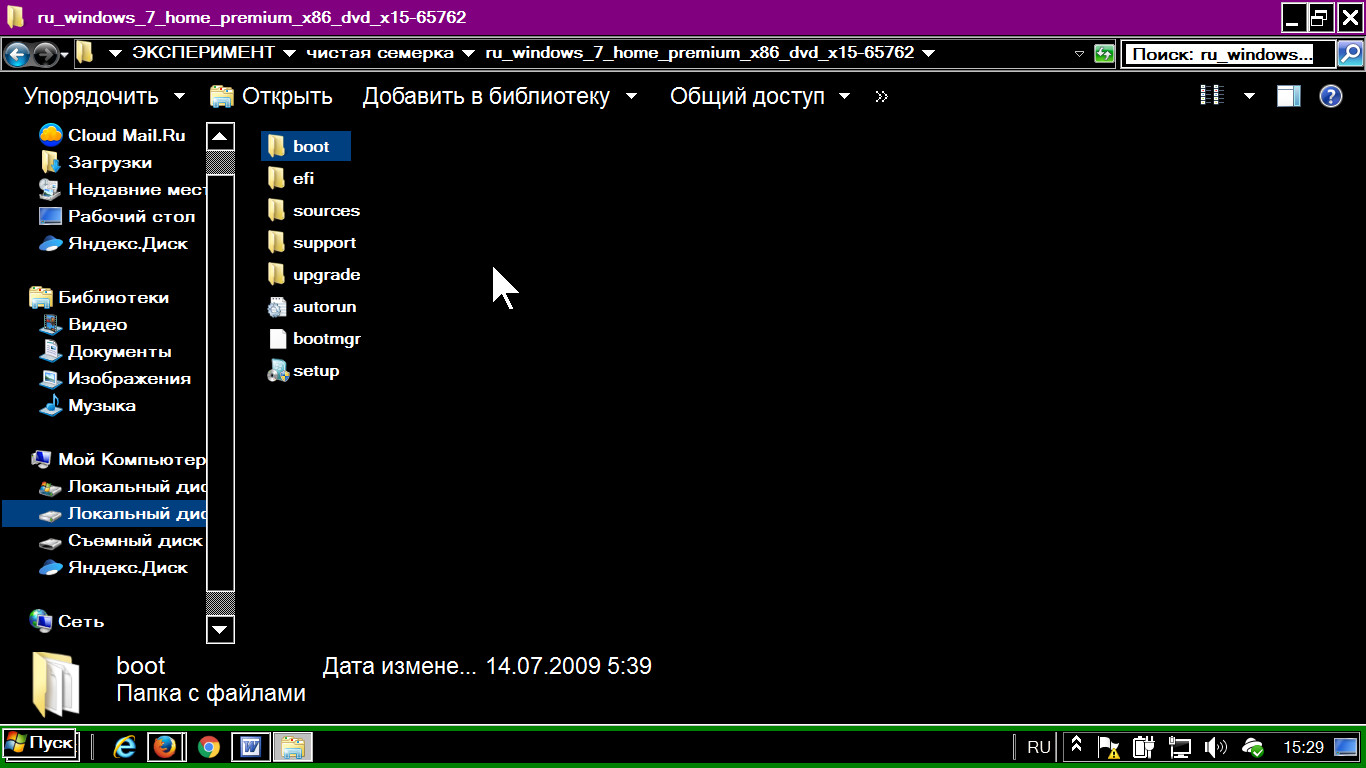Image resolution: width=1366 pixels, height=768 pixels.
Task: Open volume control in system tray
Action: click(x=1216, y=747)
